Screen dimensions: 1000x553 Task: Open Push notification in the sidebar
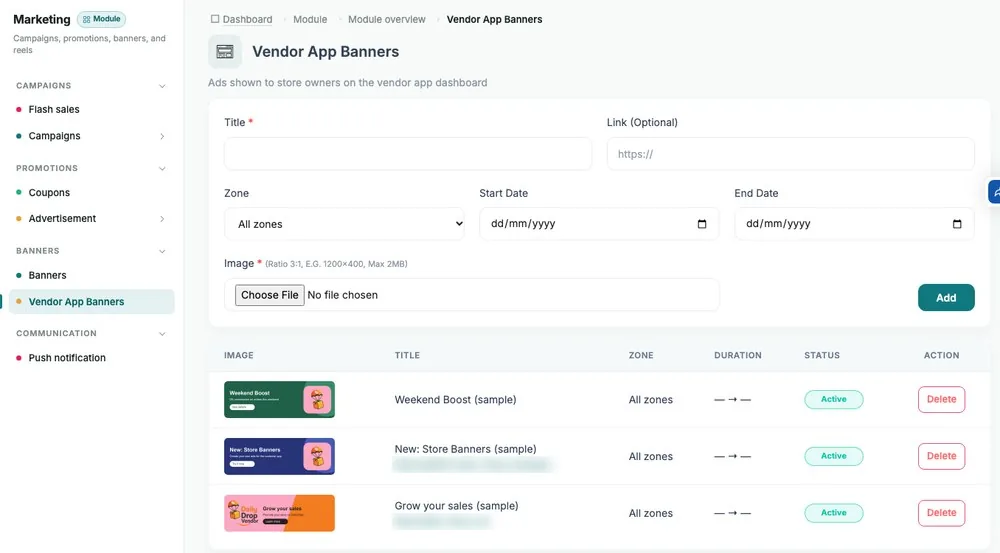click(67, 358)
